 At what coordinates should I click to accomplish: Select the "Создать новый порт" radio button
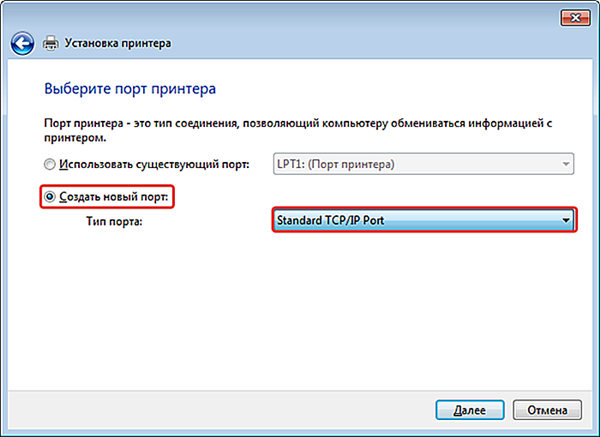pos(49,197)
